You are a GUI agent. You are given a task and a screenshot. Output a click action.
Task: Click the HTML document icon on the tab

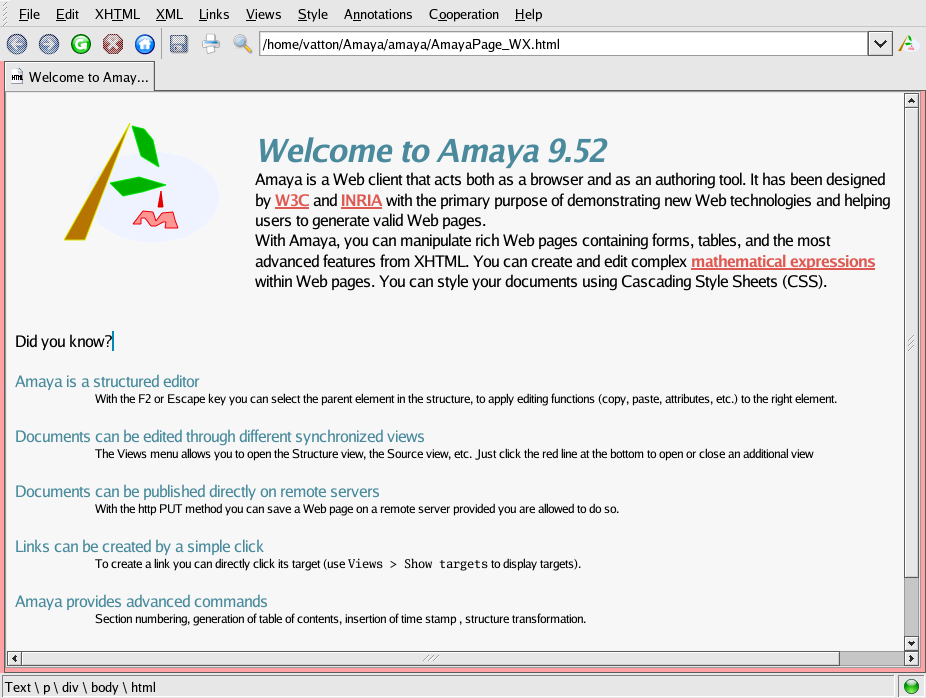[17, 77]
